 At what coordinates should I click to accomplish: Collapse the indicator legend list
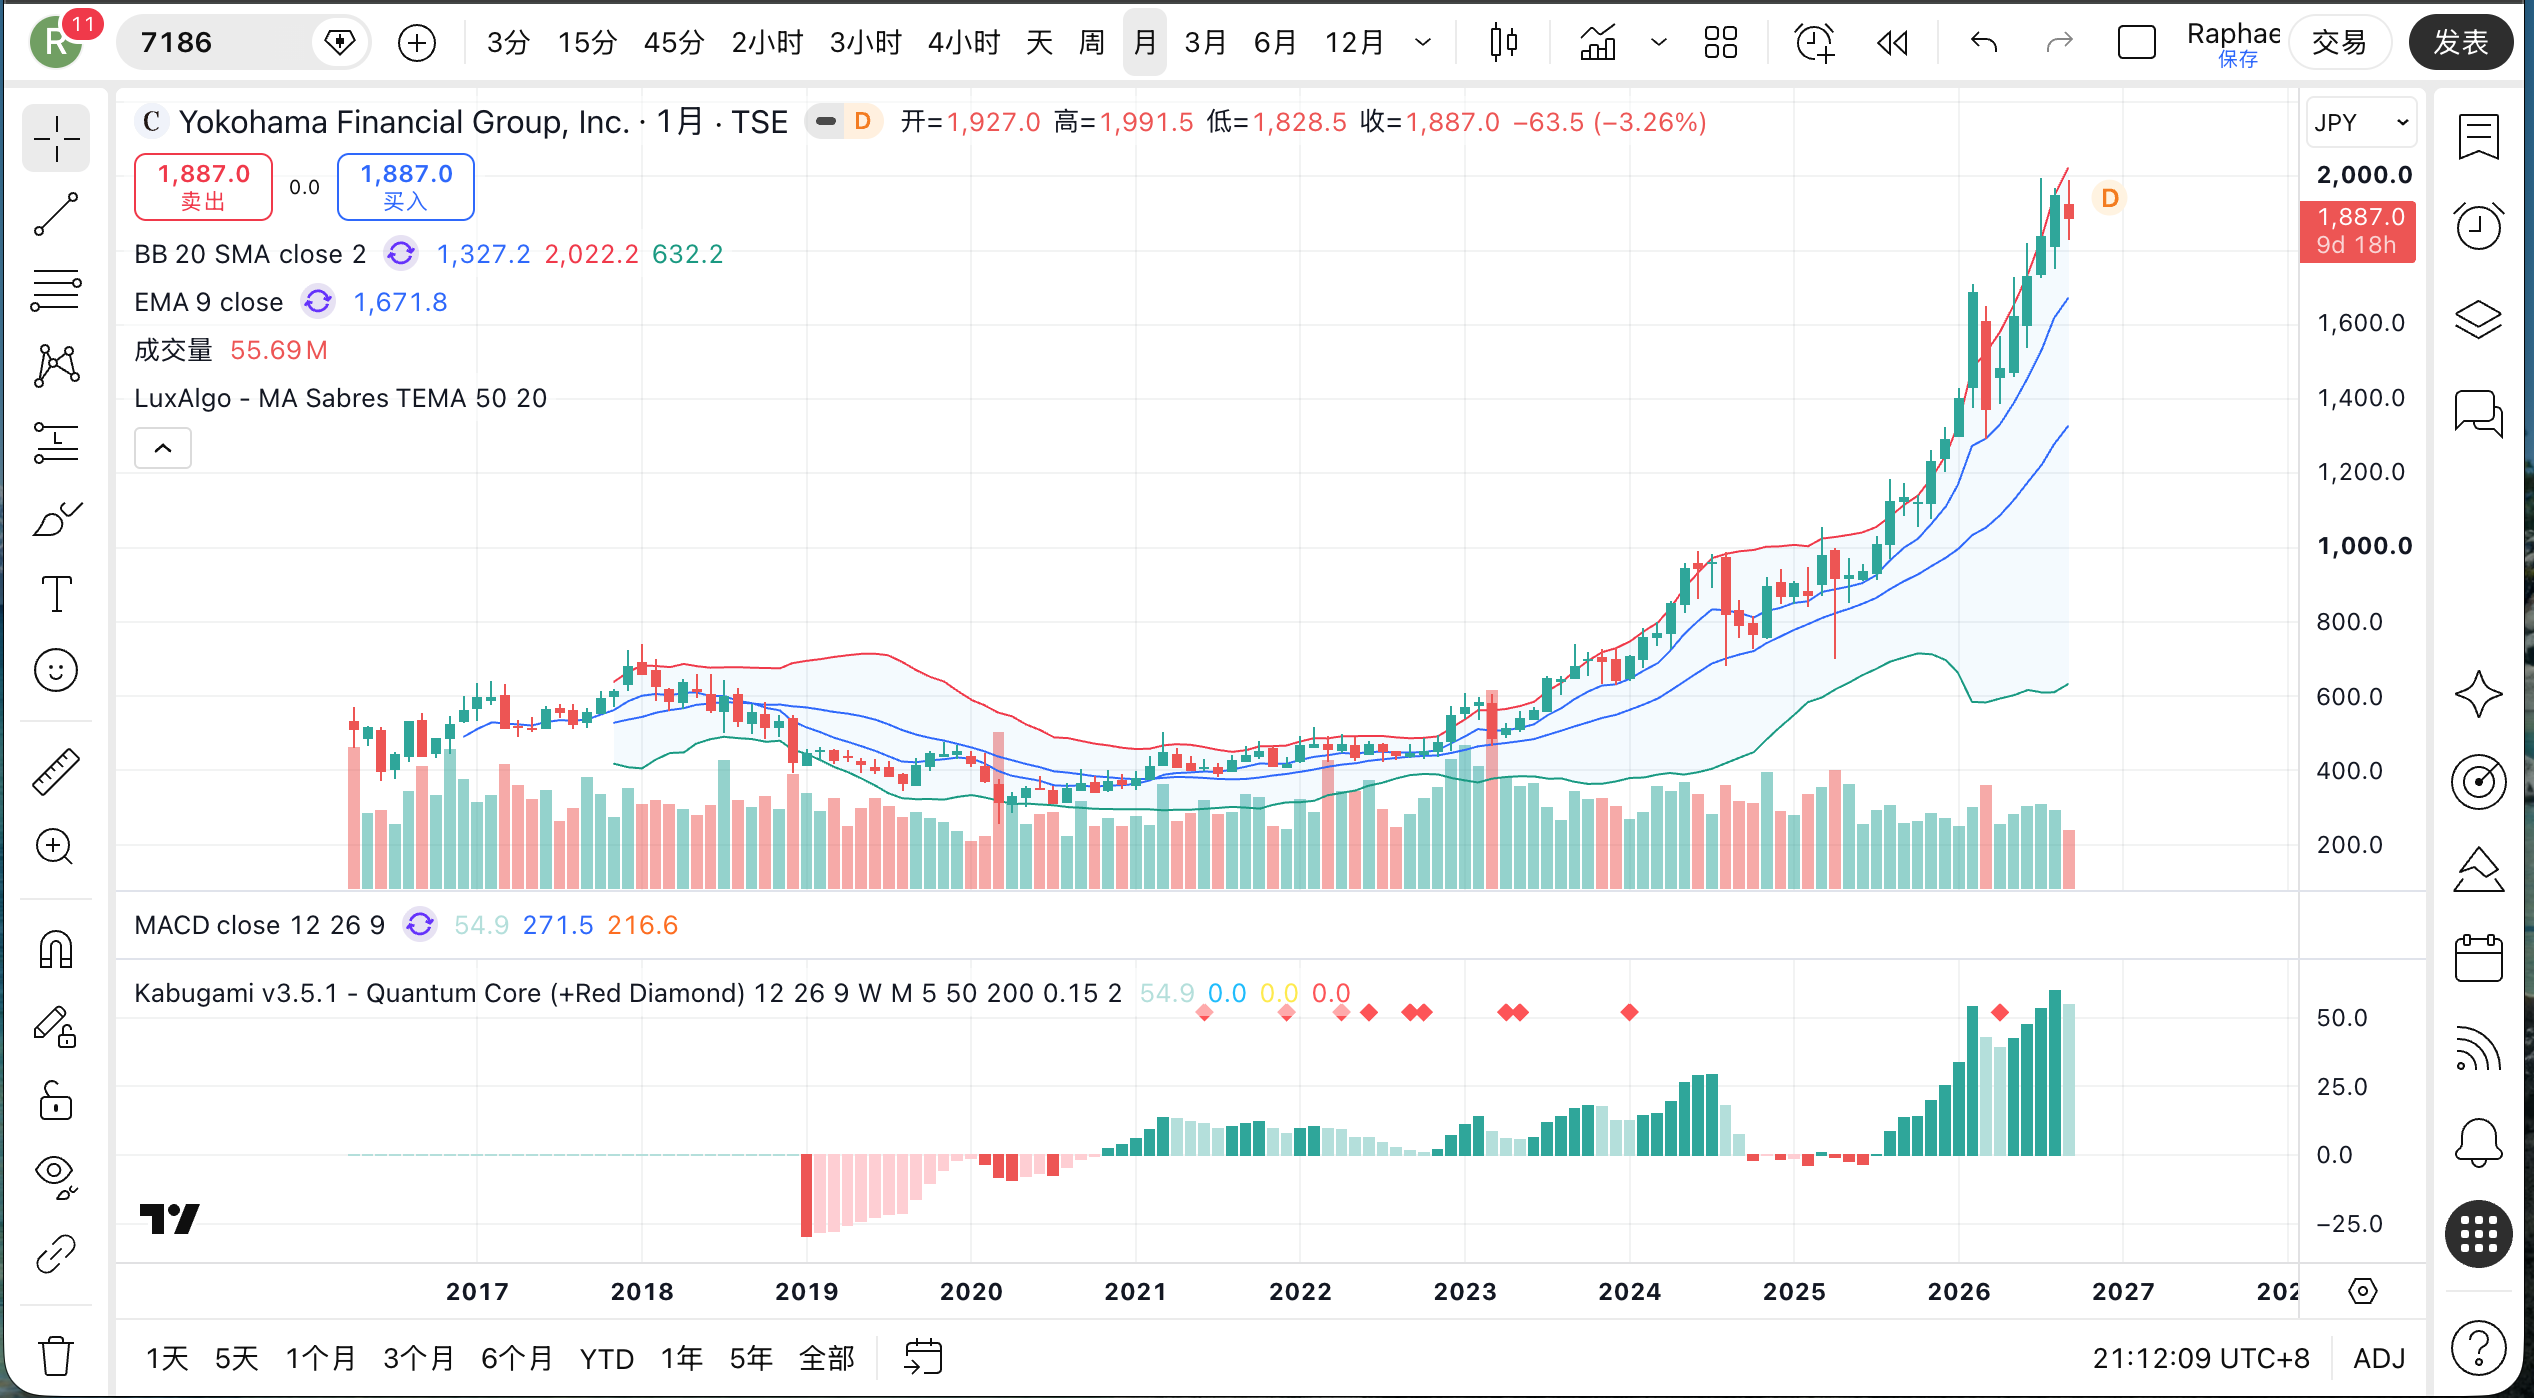tap(163, 448)
